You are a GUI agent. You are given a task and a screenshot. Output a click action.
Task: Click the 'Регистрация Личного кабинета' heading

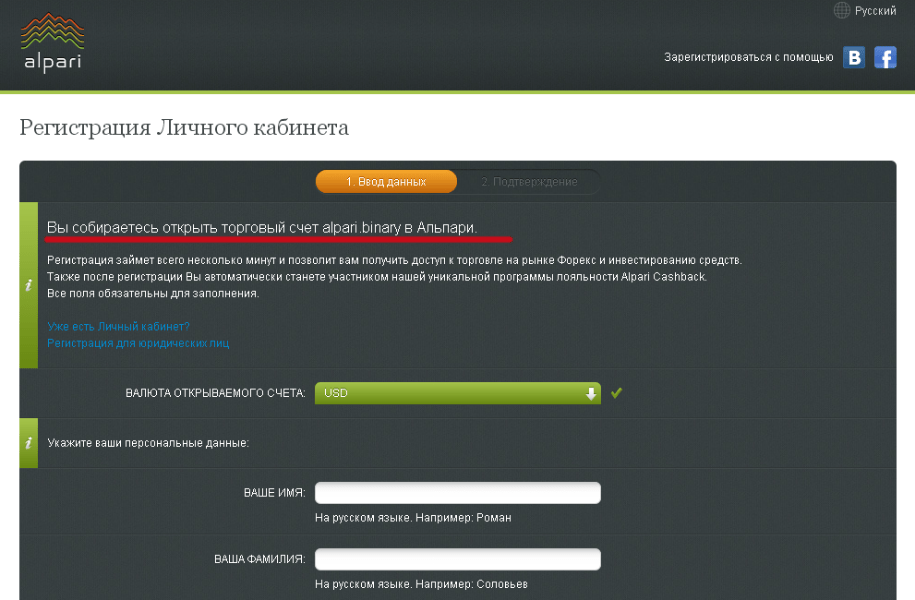click(184, 128)
